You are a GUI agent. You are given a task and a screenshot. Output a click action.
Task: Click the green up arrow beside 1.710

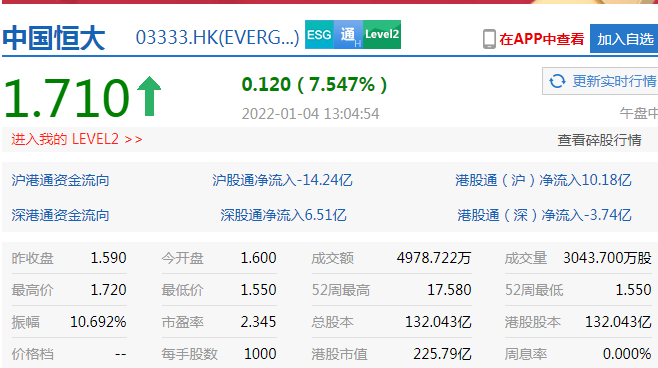(x=149, y=96)
